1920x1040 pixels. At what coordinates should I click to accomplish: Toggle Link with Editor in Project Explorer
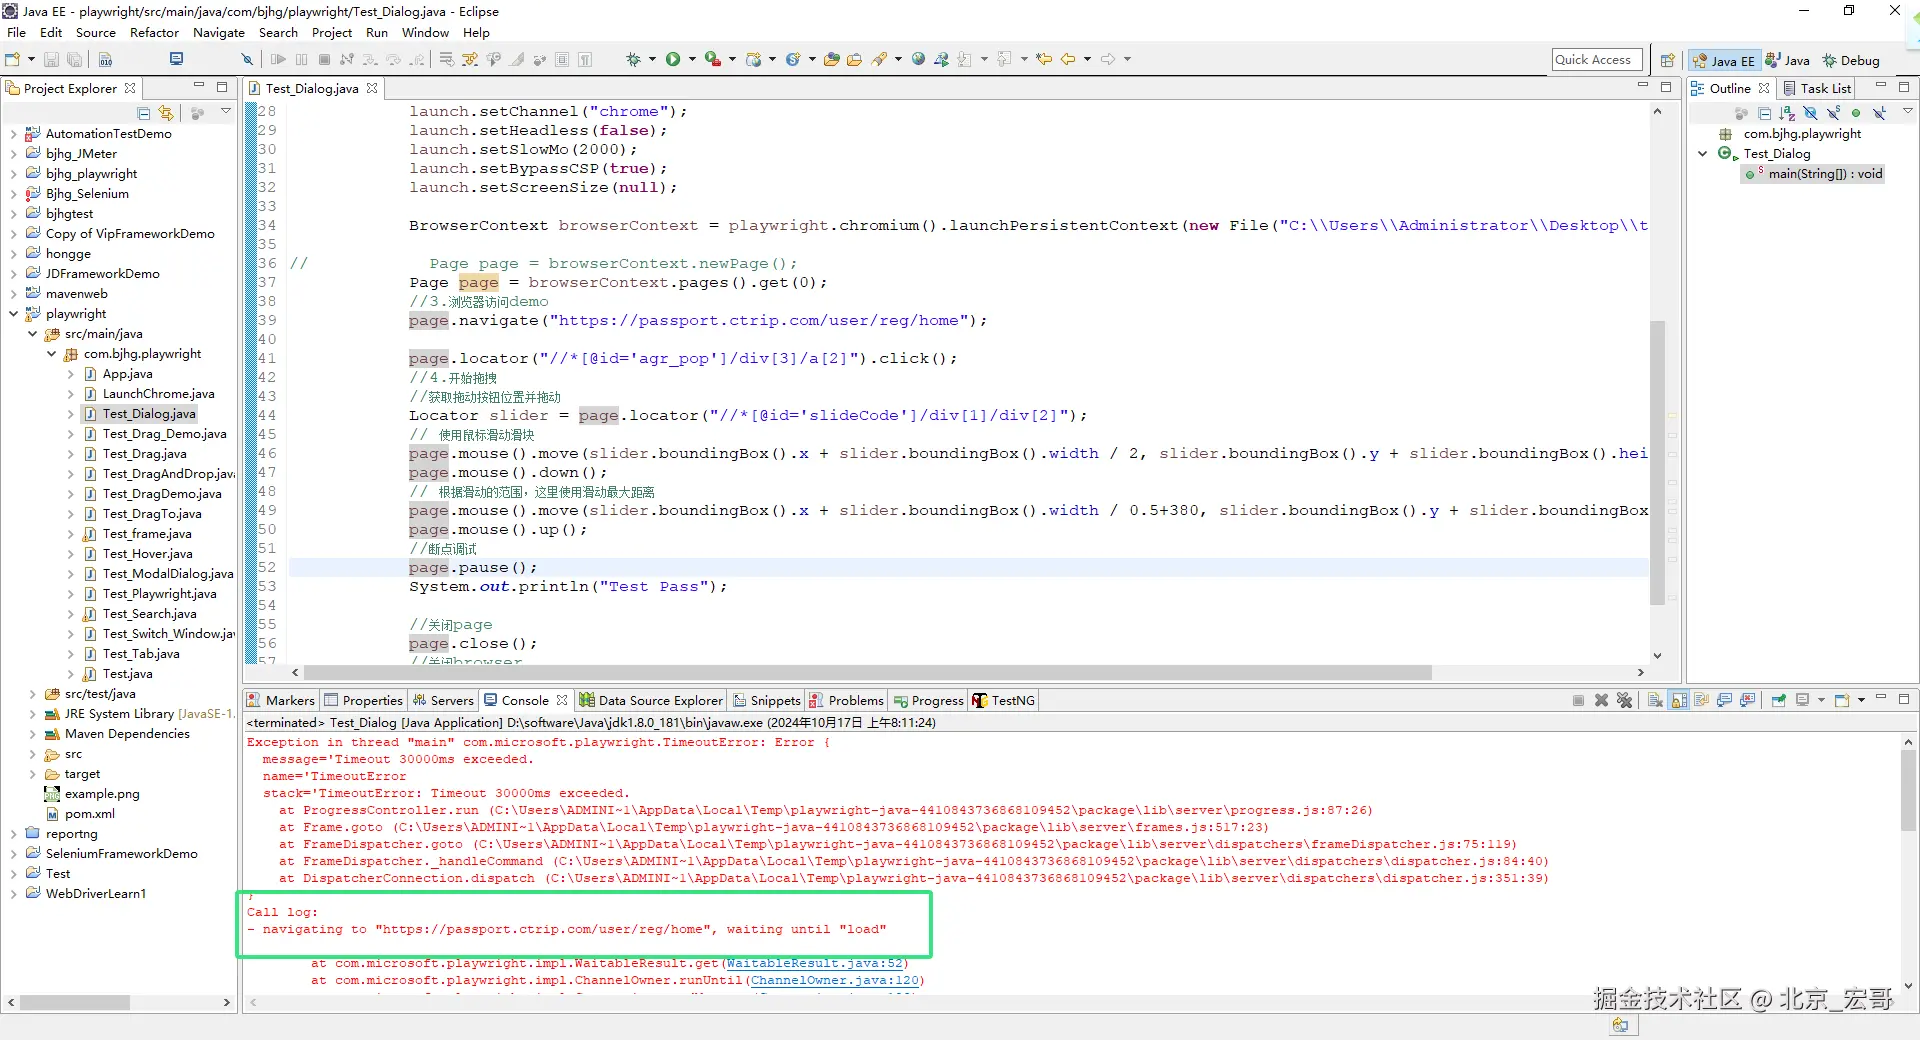click(166, 113)
